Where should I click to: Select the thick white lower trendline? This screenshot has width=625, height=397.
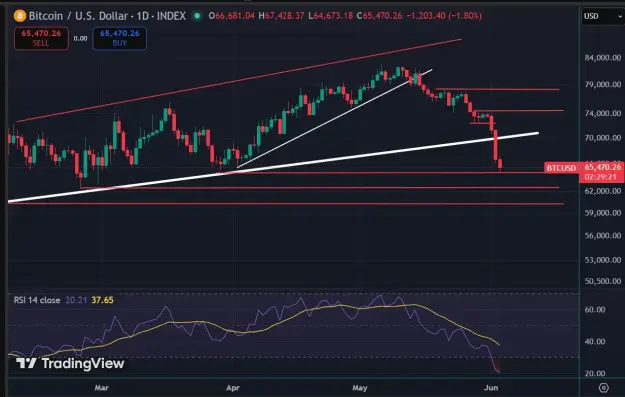(x=273, y=167)
